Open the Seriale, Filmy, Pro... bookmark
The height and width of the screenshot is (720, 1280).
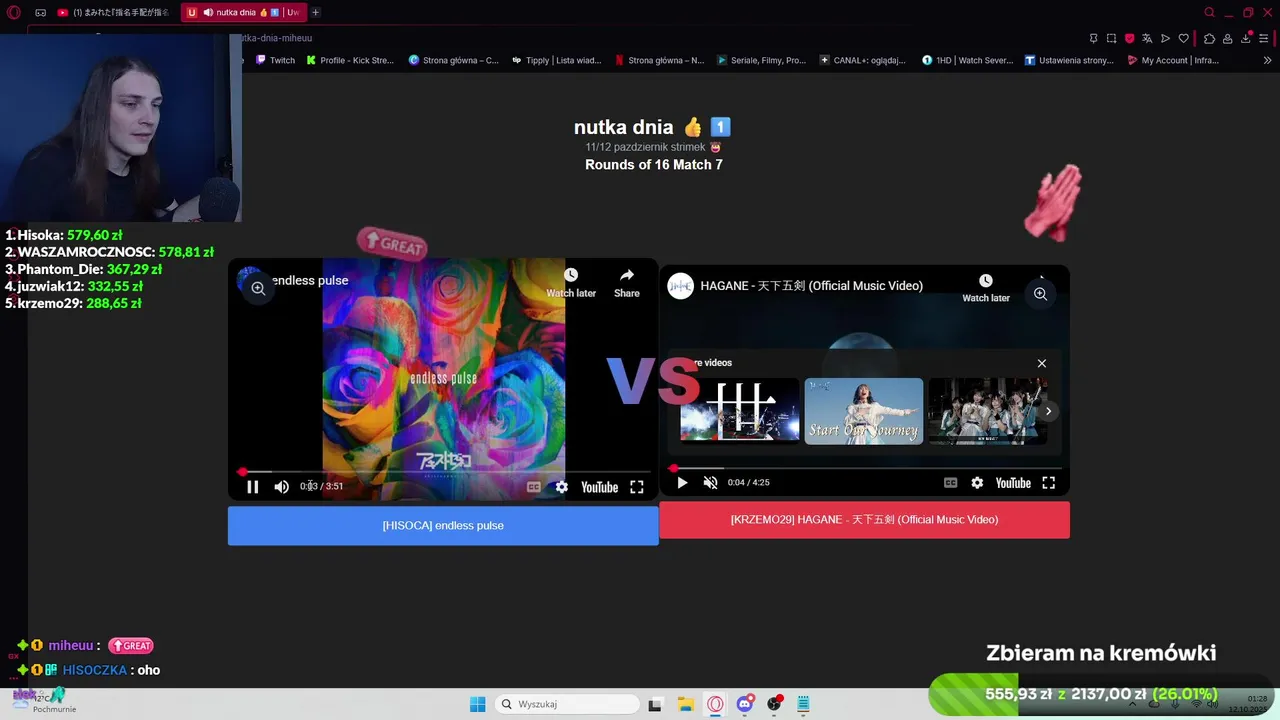click(761, 60)
